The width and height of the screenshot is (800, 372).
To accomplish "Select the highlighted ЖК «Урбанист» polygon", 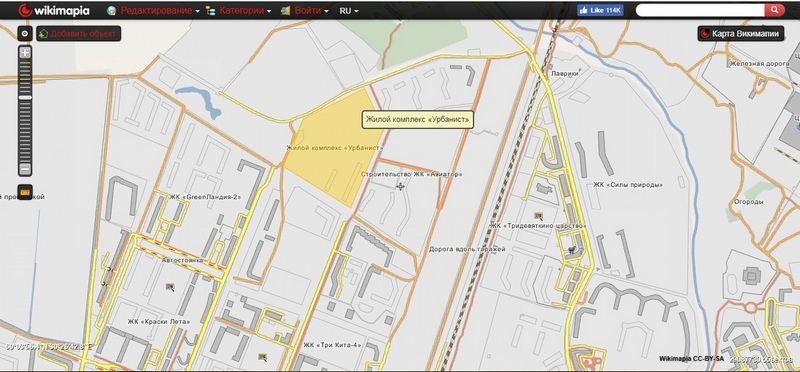I will pyautogui.click(x=333, y=153).
